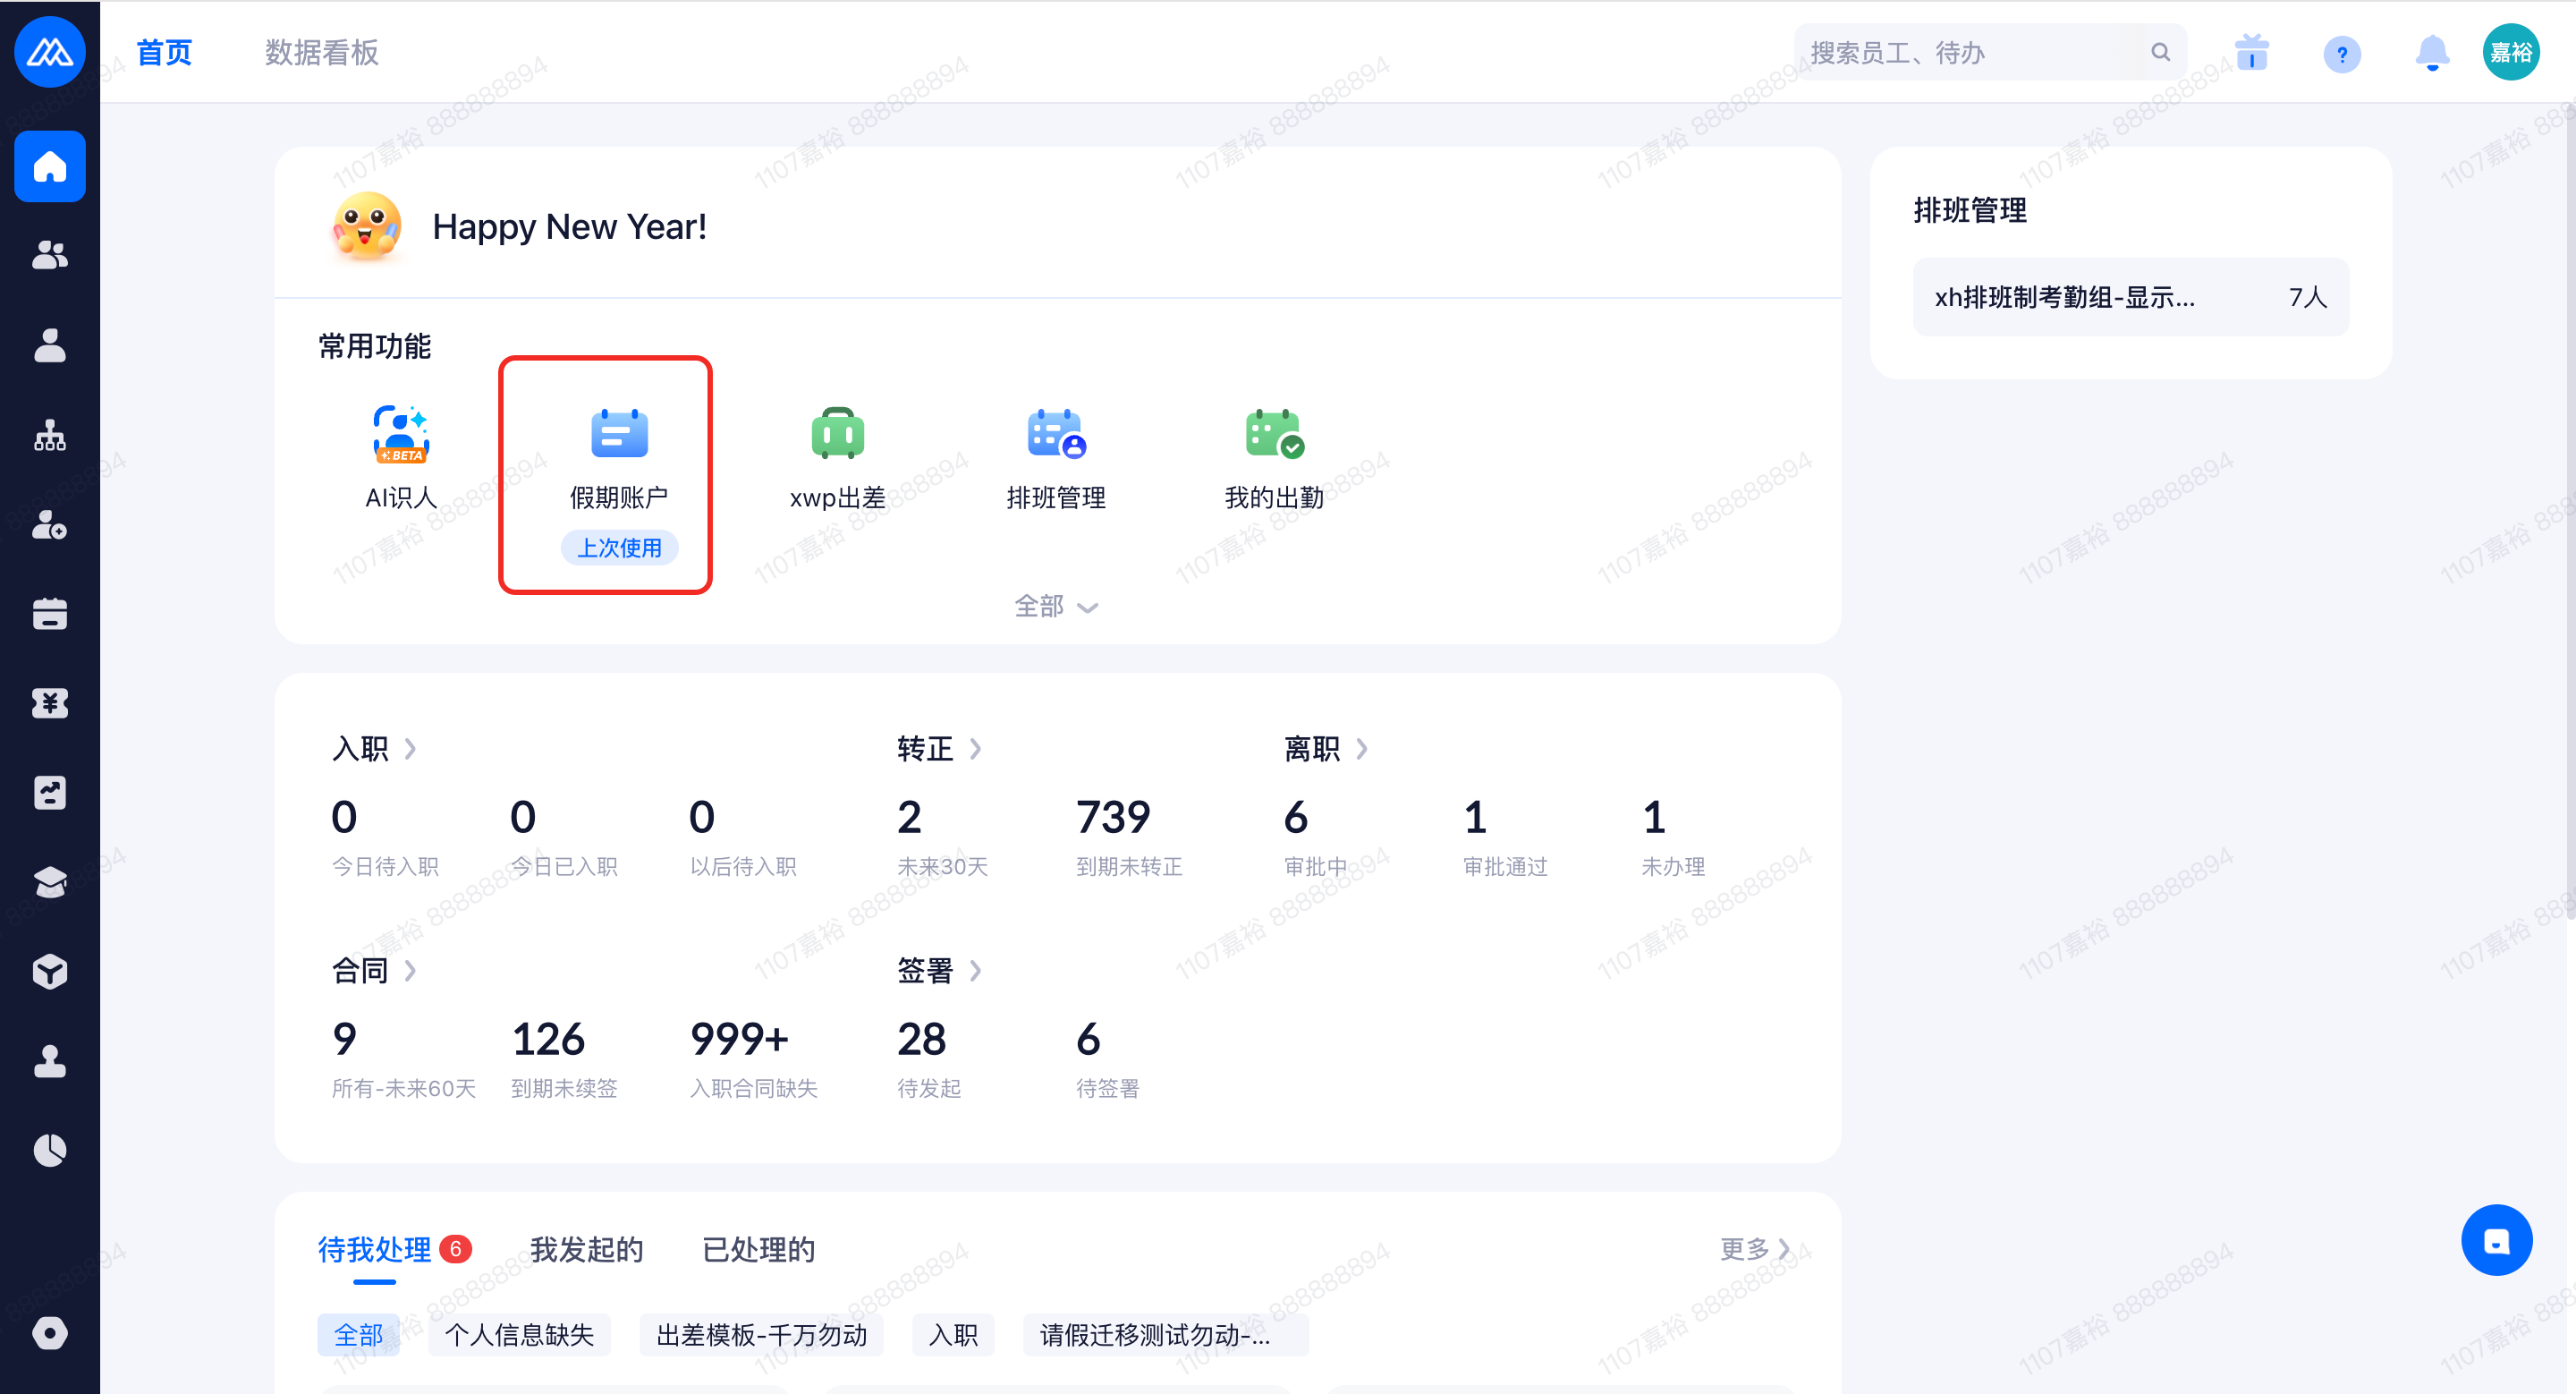This screenshot has width=2576, height=1394.
Task: Select the 个人信息缺失 filter tag
Action: click(519, 1335)
